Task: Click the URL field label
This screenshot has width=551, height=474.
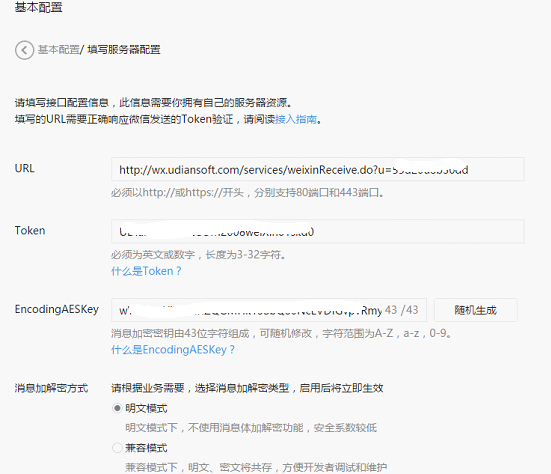Action: pyautogui.click(x=25, y=169)
